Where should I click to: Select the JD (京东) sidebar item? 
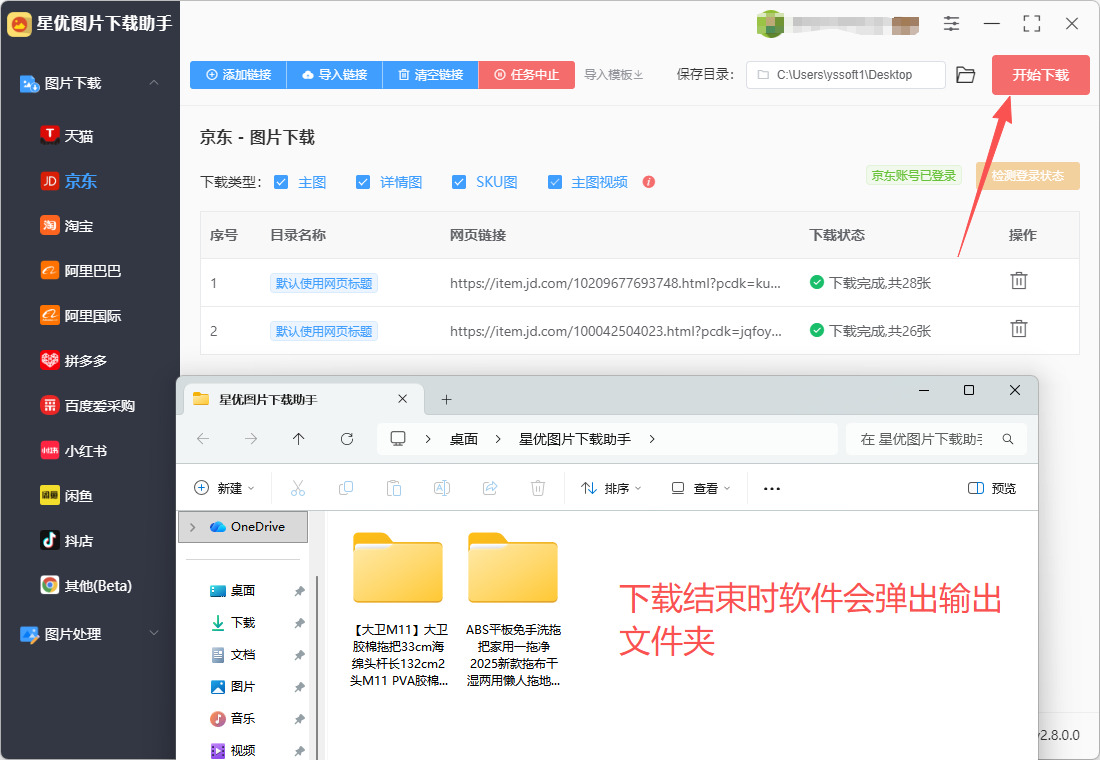(69, 181)
